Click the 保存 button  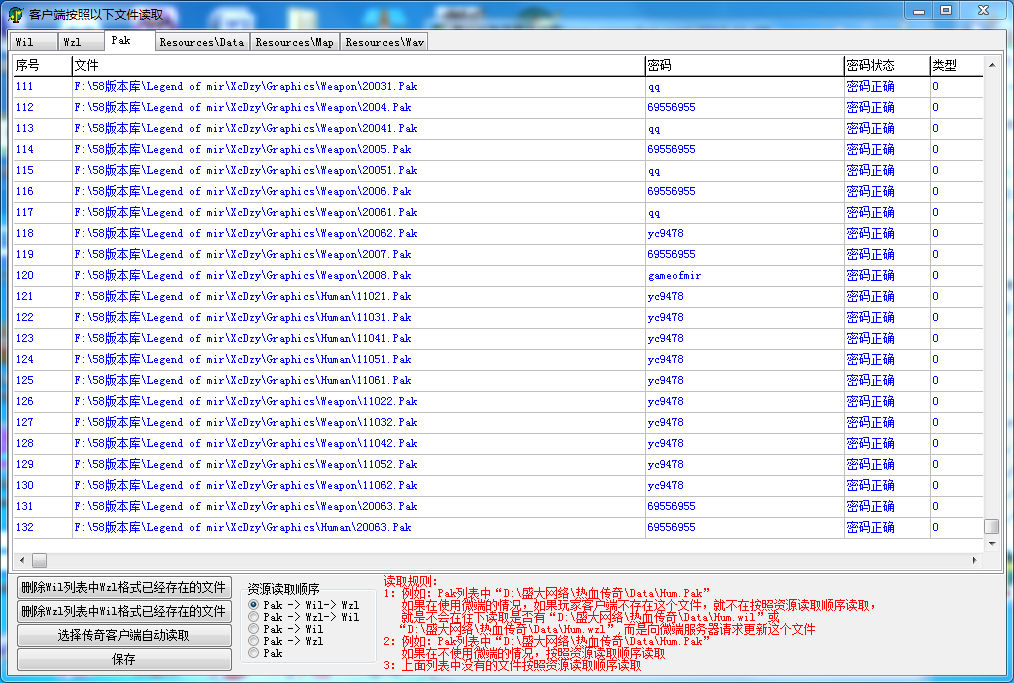pos(124,659)
